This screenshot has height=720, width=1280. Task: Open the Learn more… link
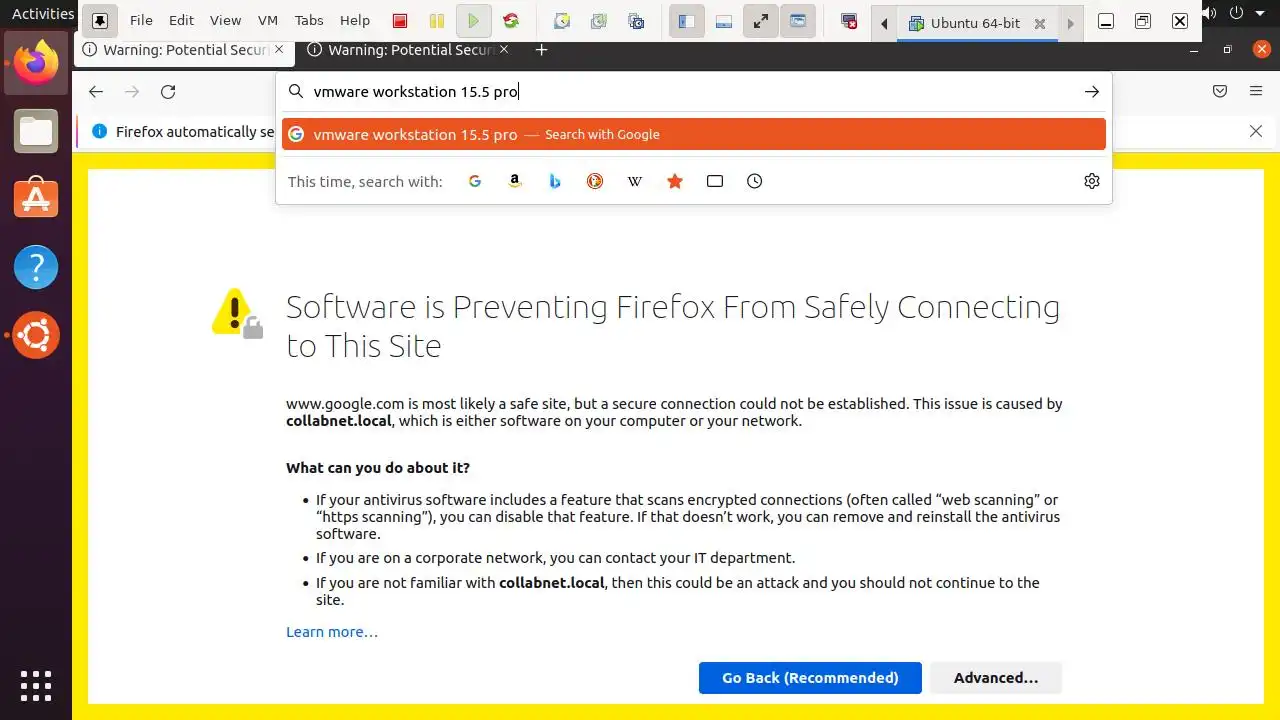(x=332, y=632)
